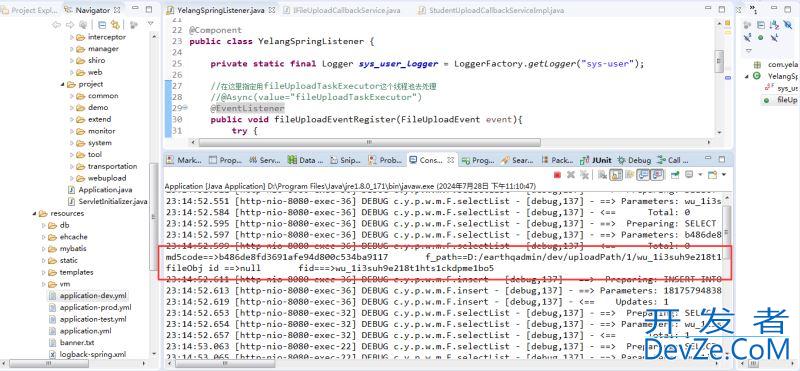800x371 pixels.
Task: Expand the interceptor folder in the Navigator
Action: [71, 37]
